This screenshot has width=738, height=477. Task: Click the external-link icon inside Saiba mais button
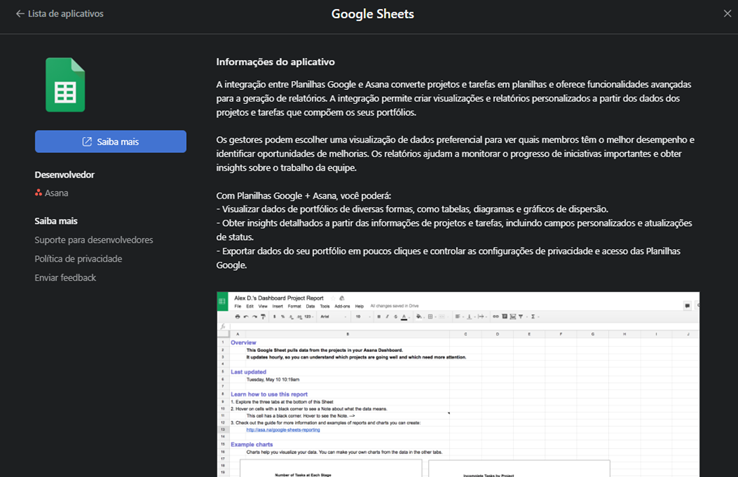(x=87, y=142)
